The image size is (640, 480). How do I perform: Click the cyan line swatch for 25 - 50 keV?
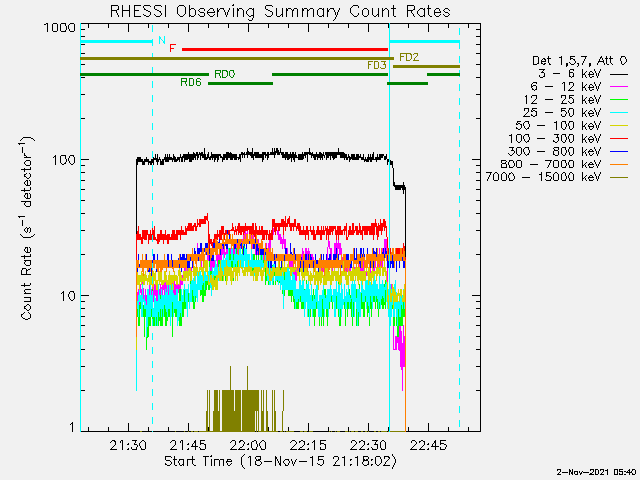(619, 113)
